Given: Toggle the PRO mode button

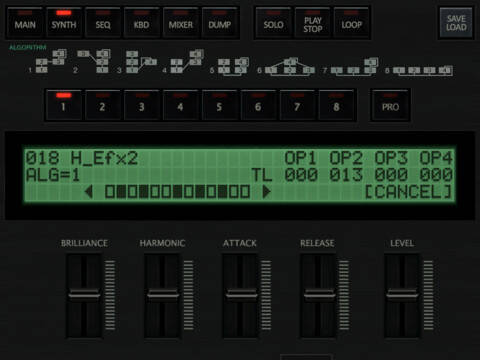Looking at the screenshot, I should 390,105.
